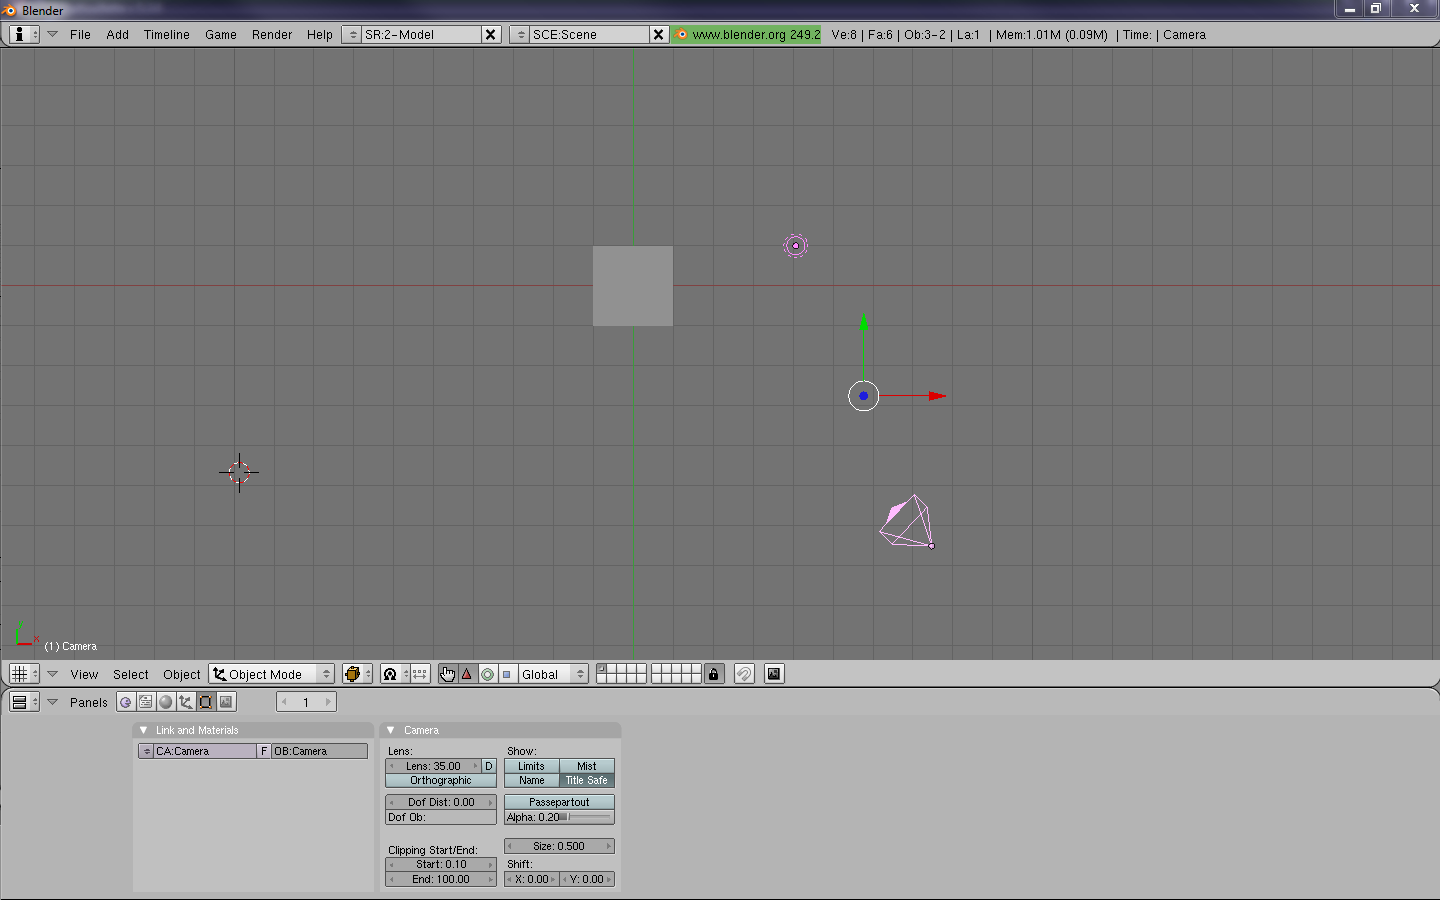The image size is (1440, 900).
Task: Switch to Shading panels context
Action: point(166,702)
